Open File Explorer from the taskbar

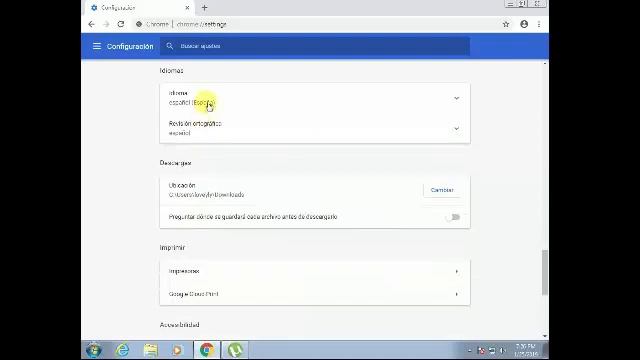point(150,350)
